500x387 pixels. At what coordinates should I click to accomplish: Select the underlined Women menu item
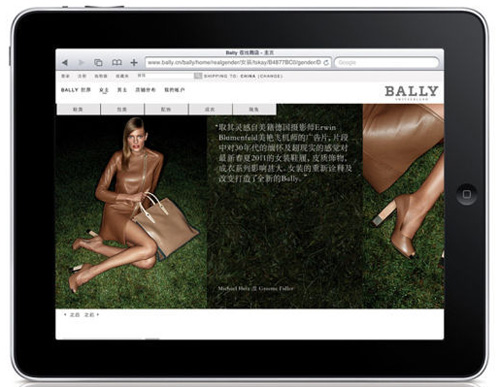[x=104, y=90]
